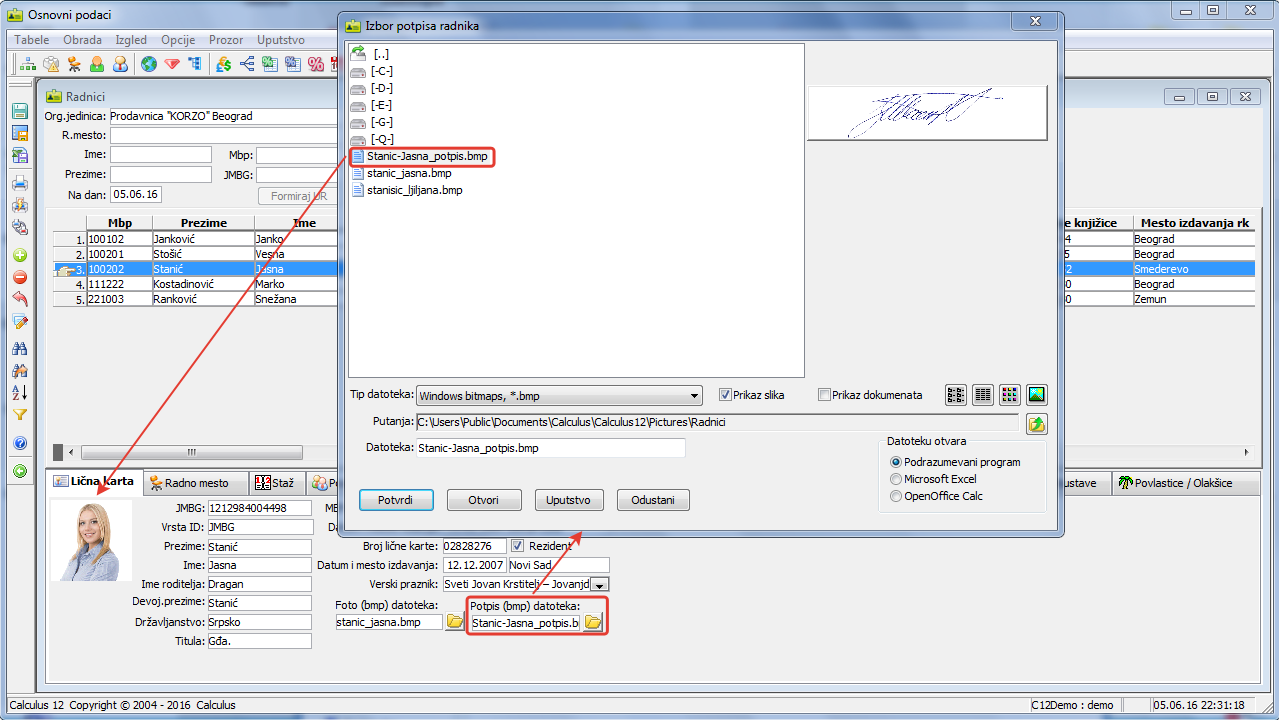Click the red minus delete-record icon

[19, 277]
